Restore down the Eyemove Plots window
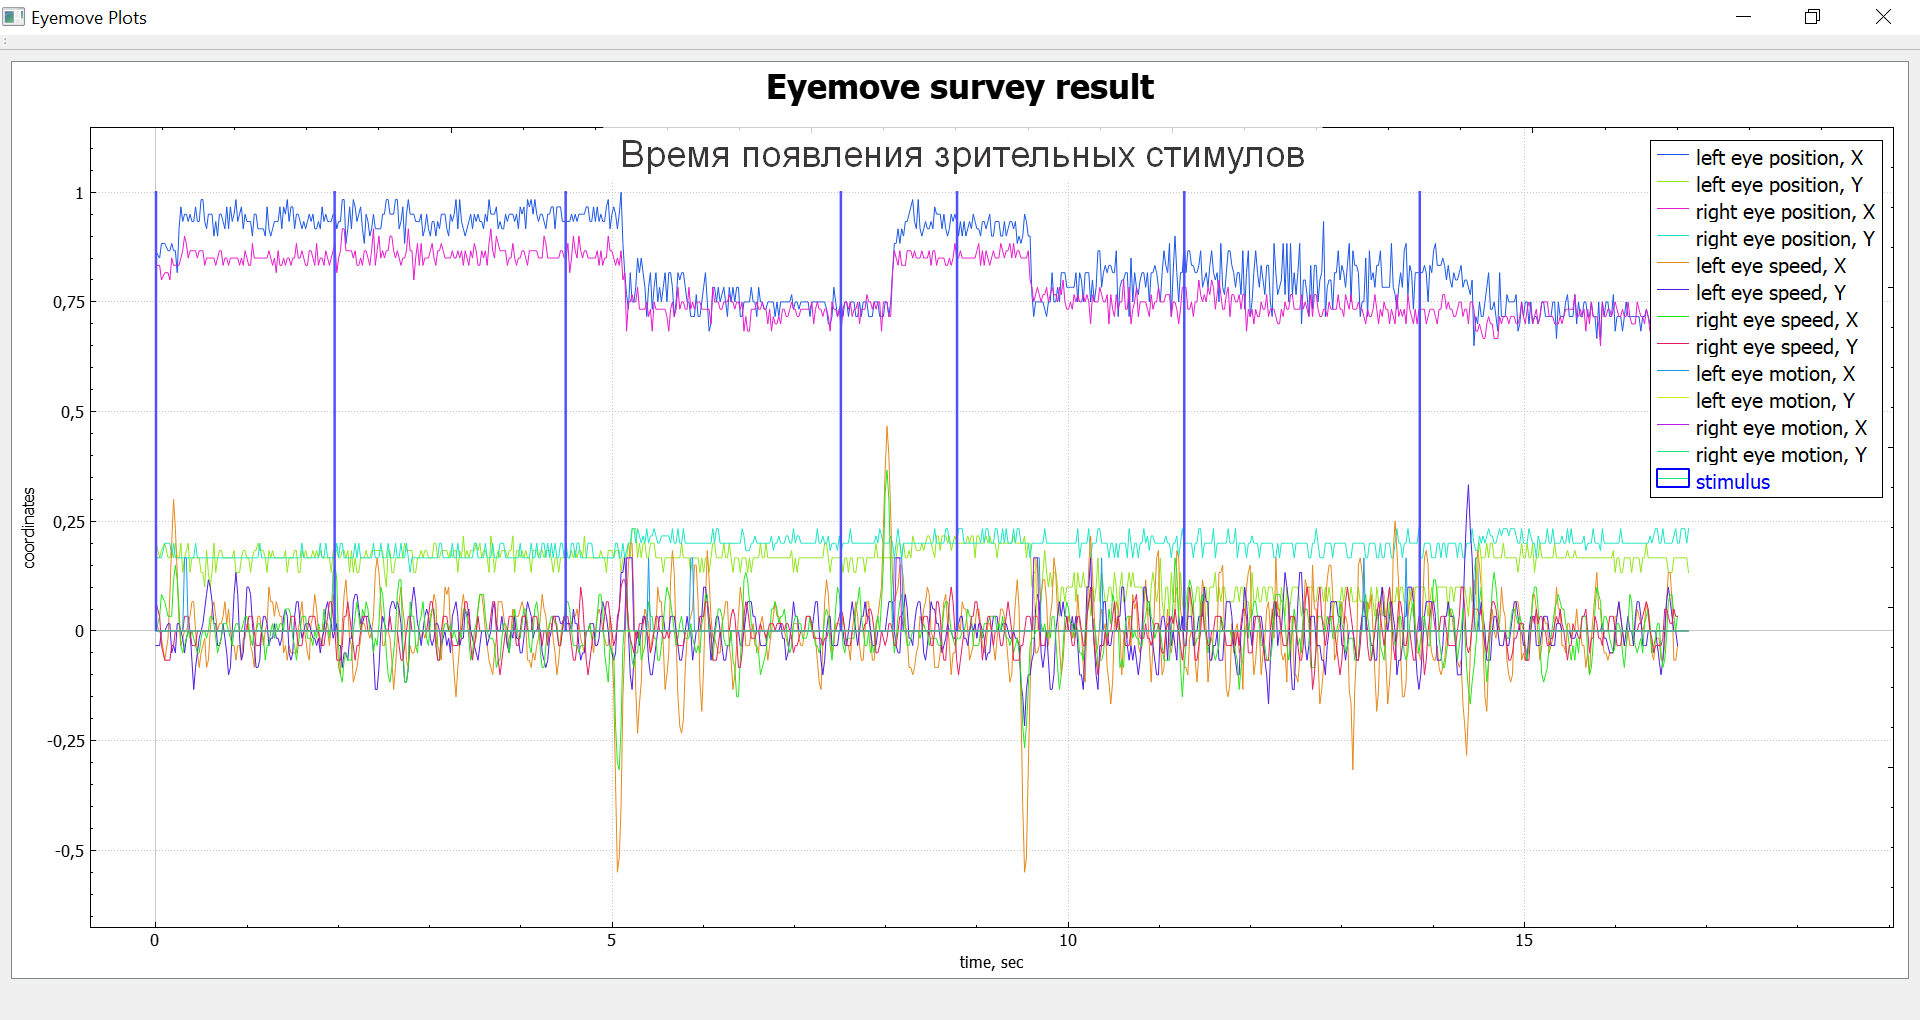 click(1812, 17)
